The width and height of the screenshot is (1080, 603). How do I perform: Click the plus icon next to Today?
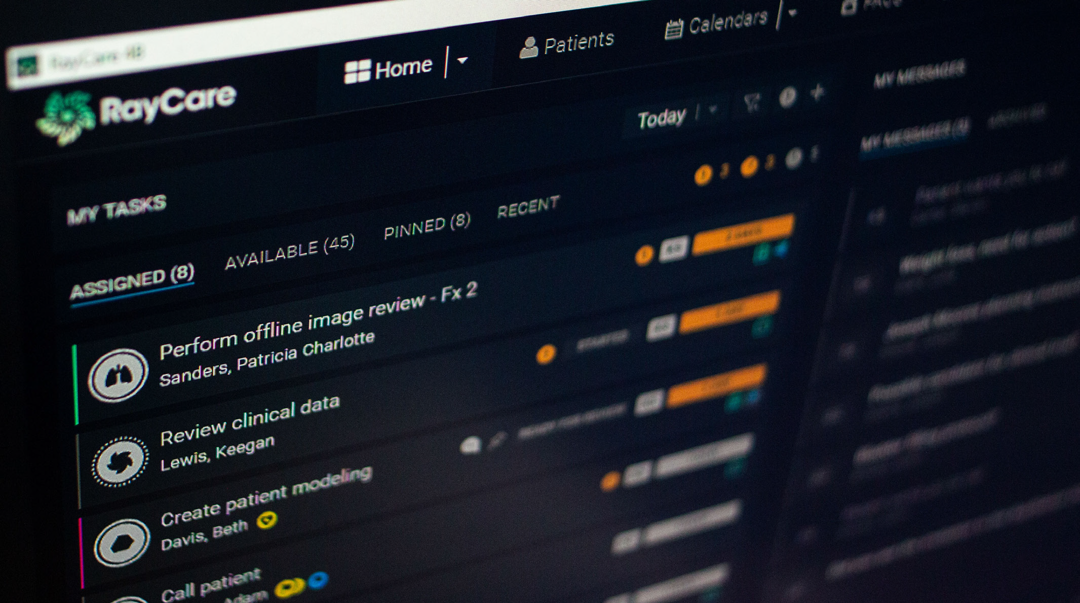pos(817,93)
